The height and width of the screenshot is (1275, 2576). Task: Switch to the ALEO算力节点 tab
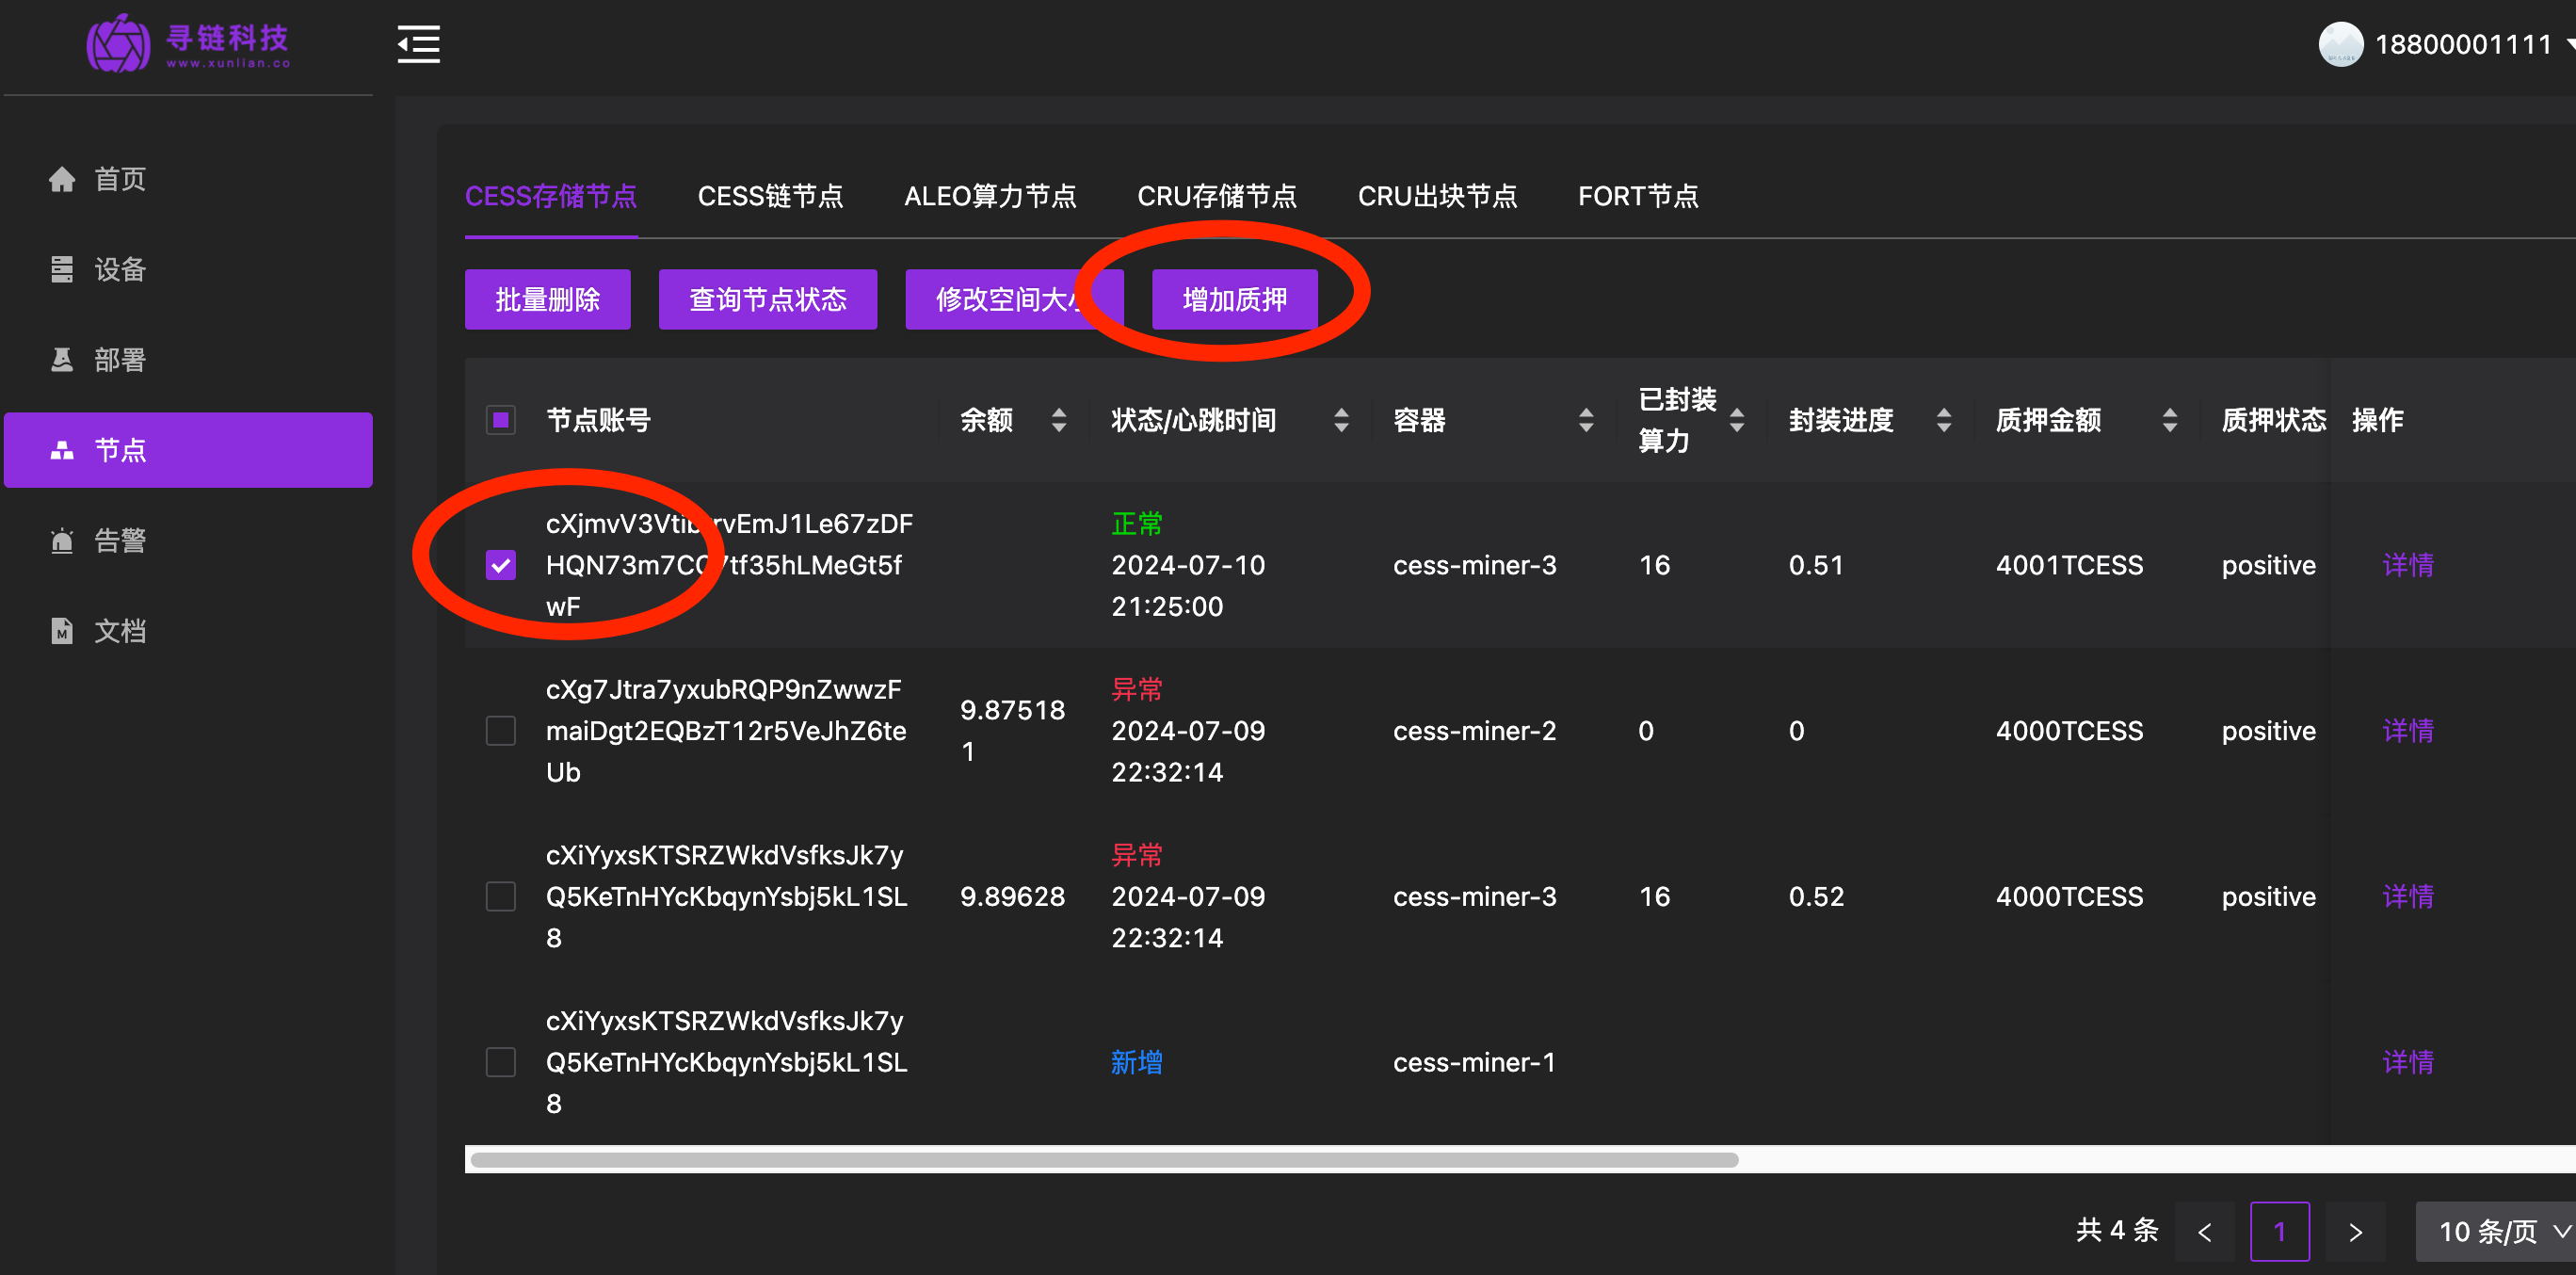pos(990,196)
